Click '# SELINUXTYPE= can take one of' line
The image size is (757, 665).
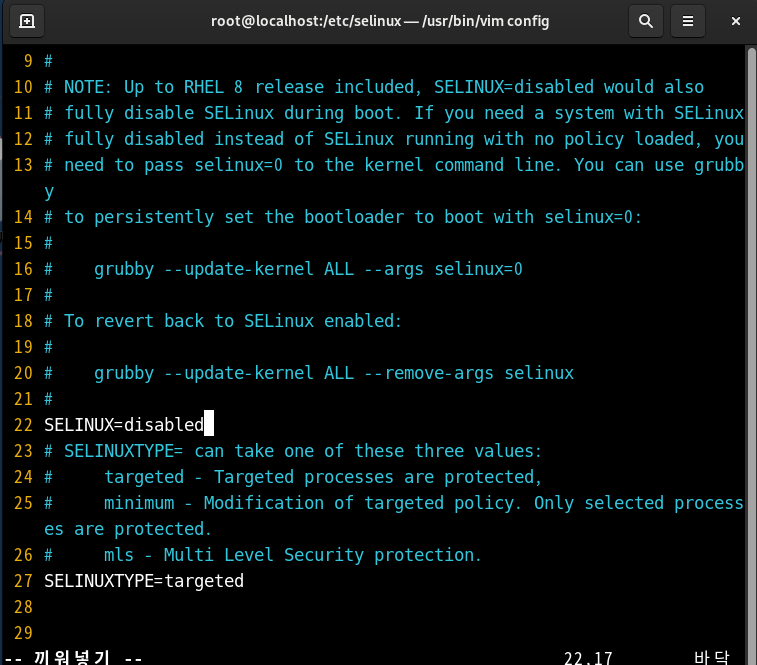click(x=293, y=451)
